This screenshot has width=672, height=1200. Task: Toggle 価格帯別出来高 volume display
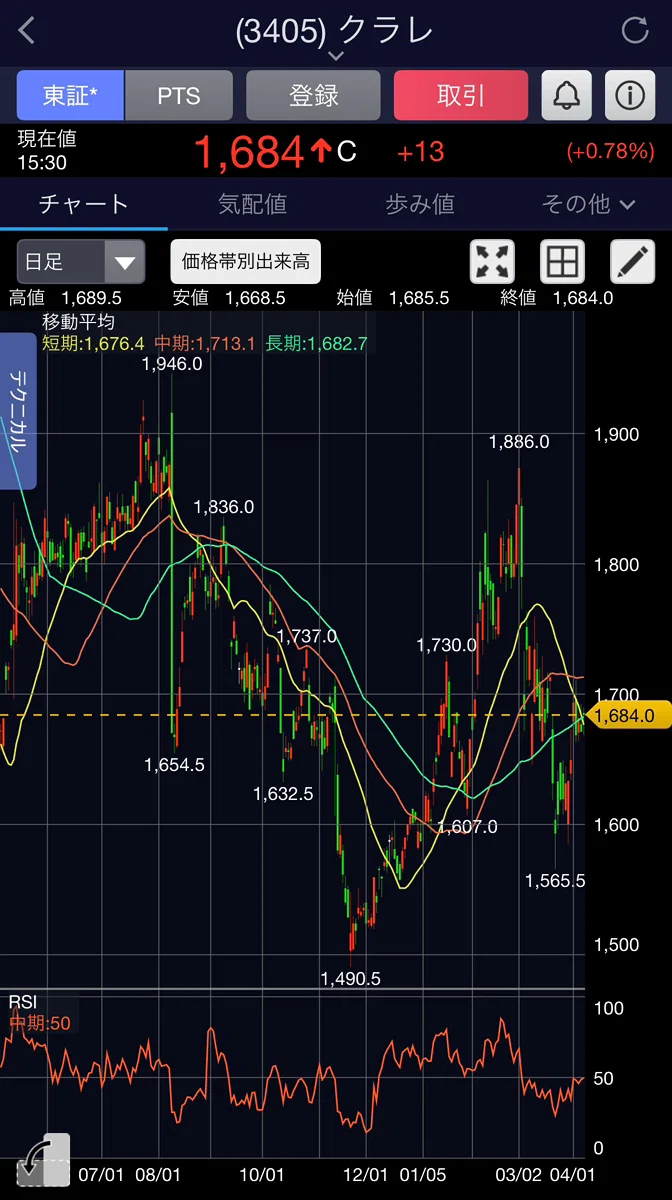tap(245, 262)
